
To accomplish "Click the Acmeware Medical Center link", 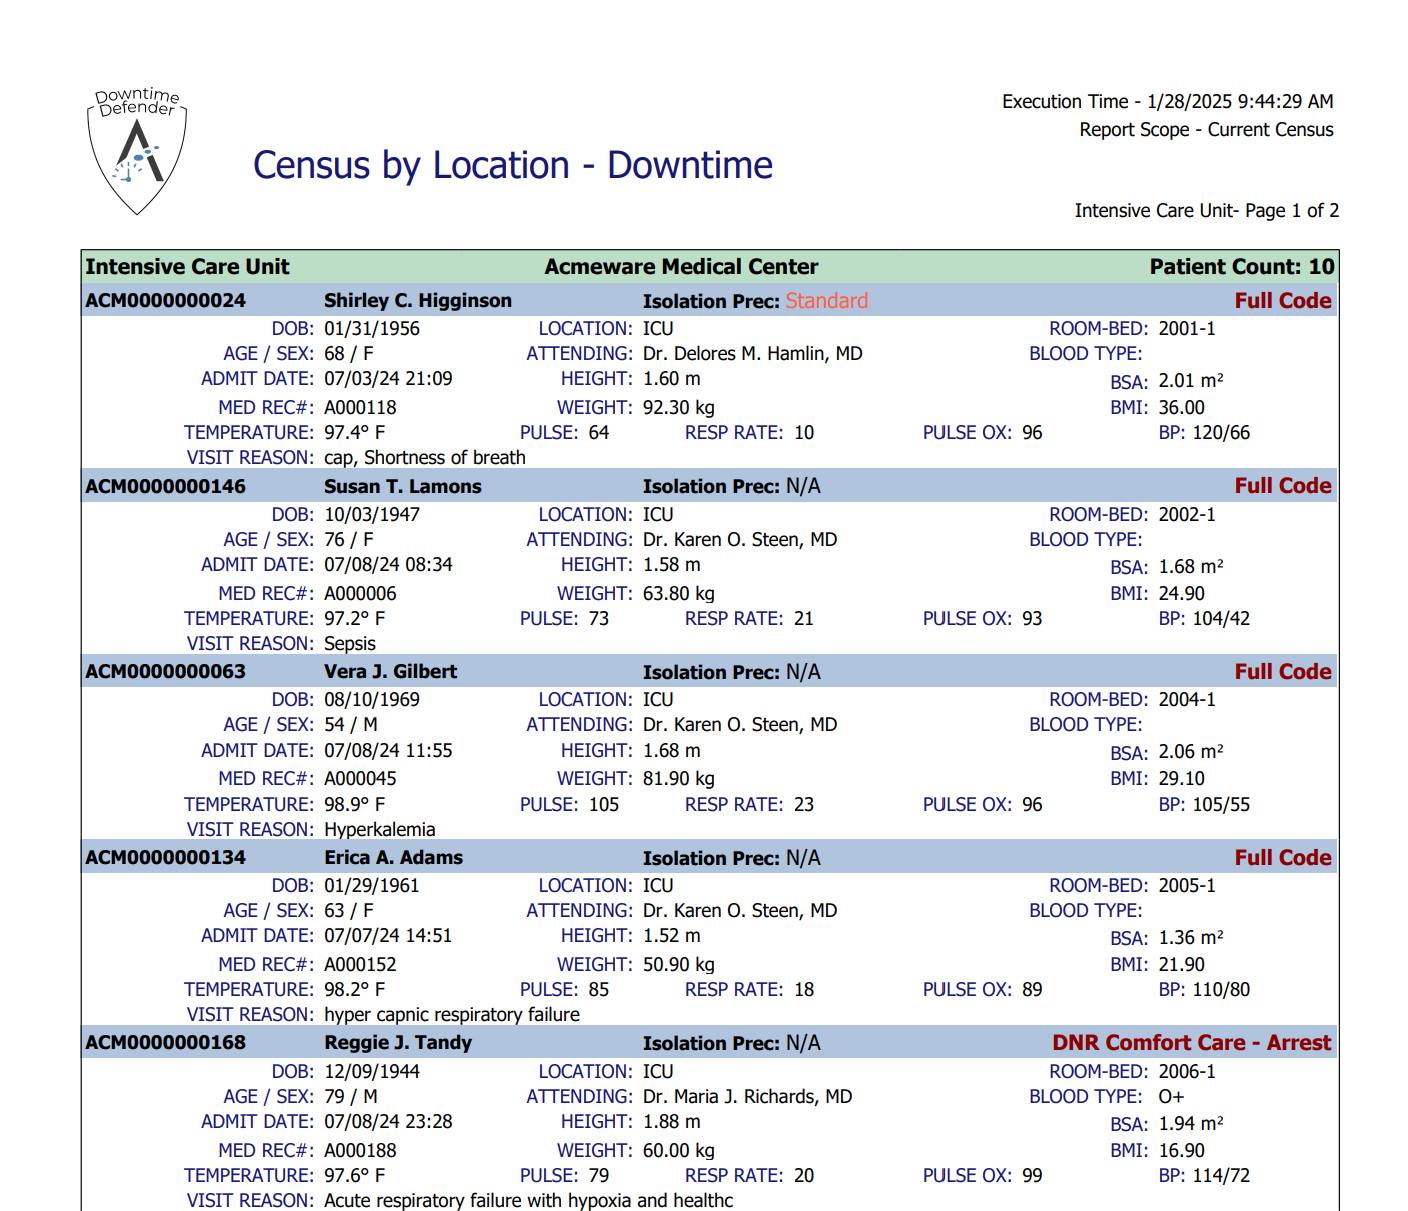I will [680, 266].
